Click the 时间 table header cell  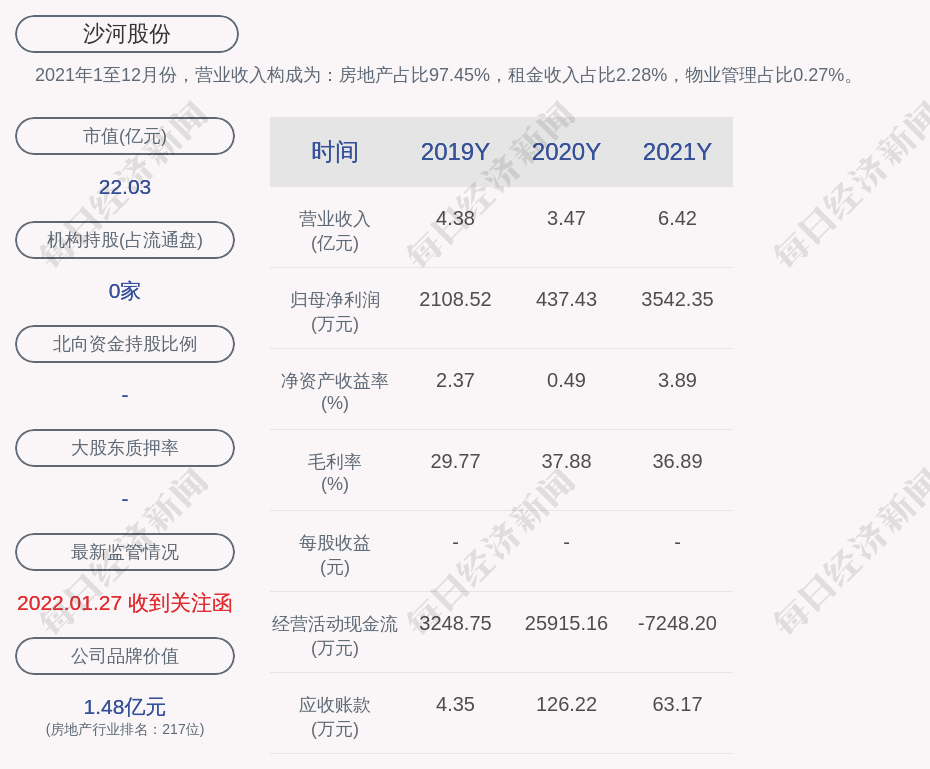pyautogui.click(x=335, y=152)
